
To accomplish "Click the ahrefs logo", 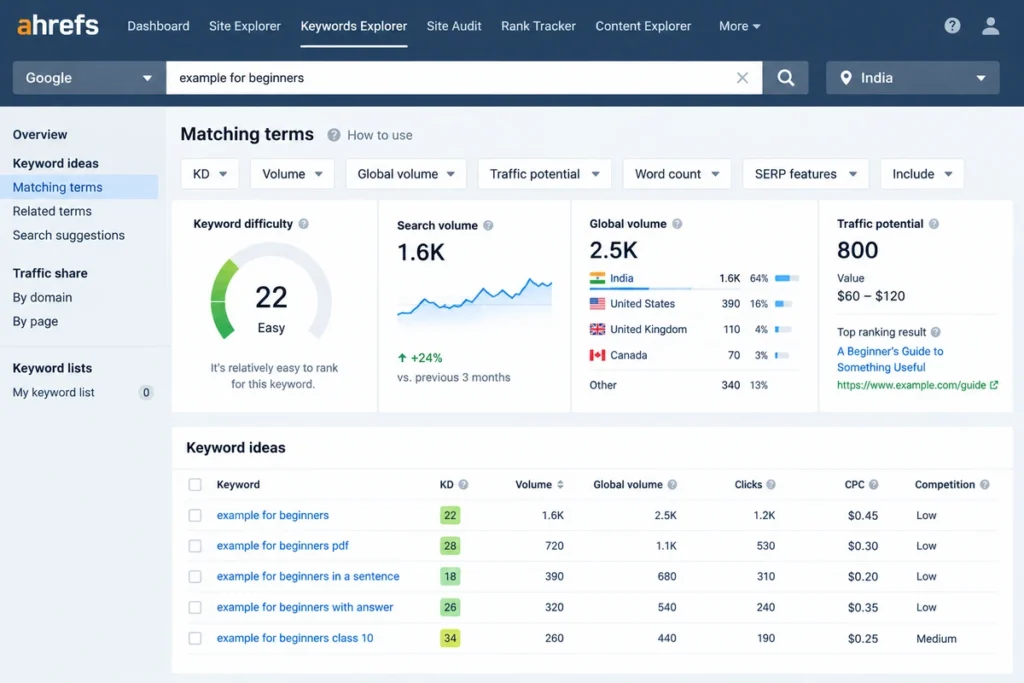I will click(57, 25).
